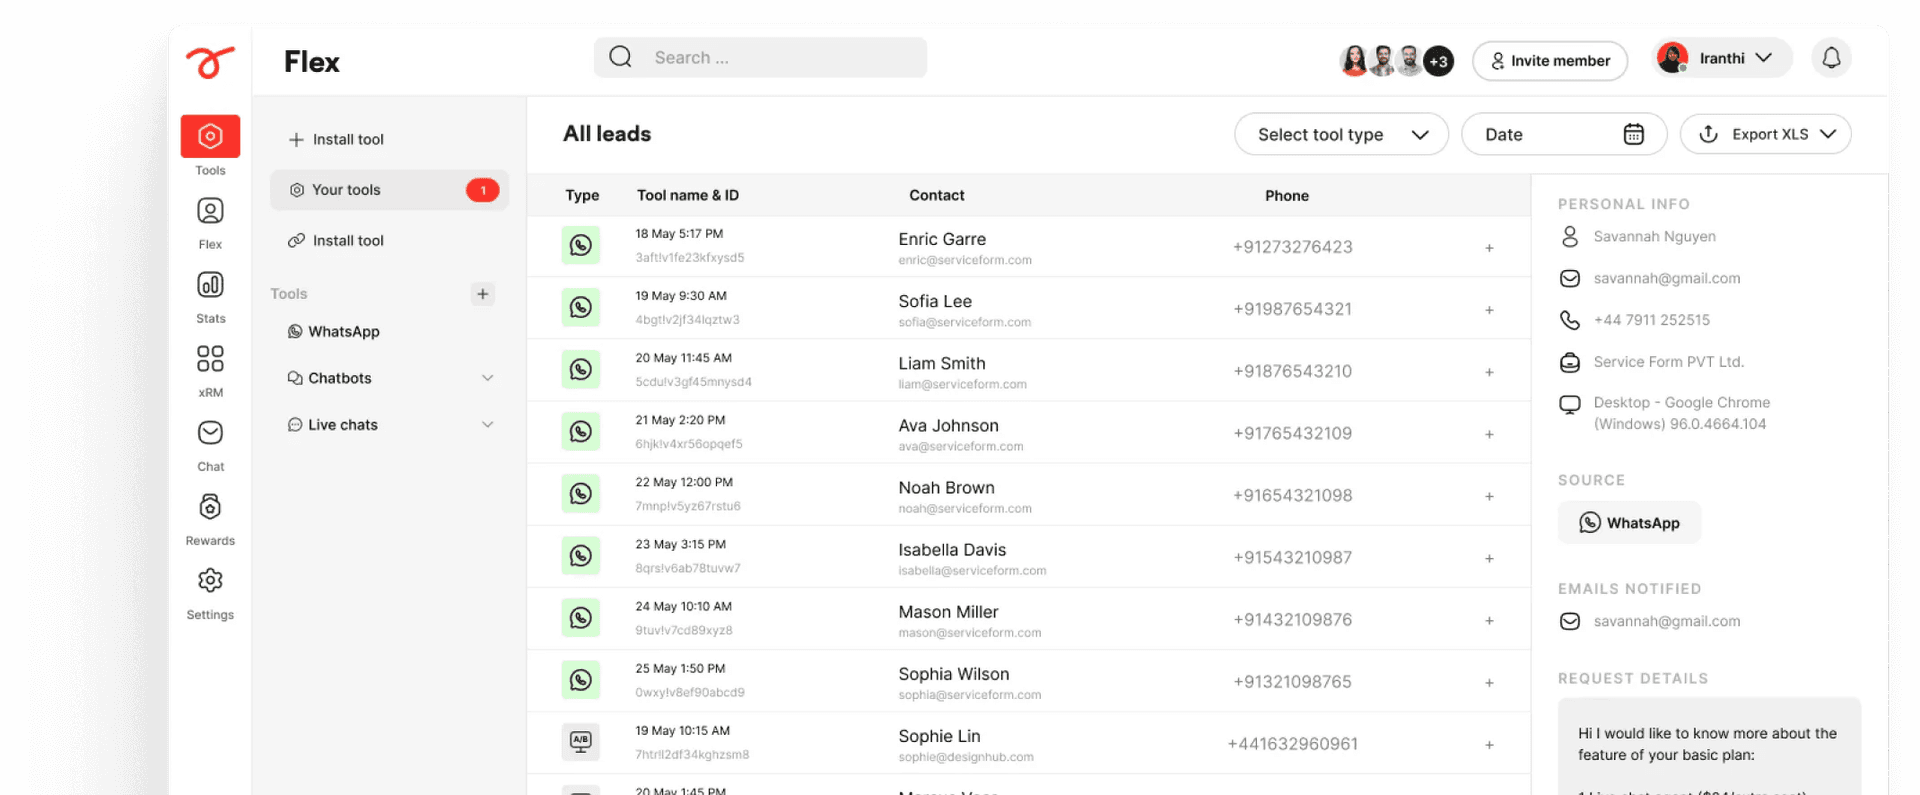The image size is (1920, 795).
Task: Click the WhatsApp icon on Sofia Lee row
Action: pyautogui.click(x=580, y=307)
